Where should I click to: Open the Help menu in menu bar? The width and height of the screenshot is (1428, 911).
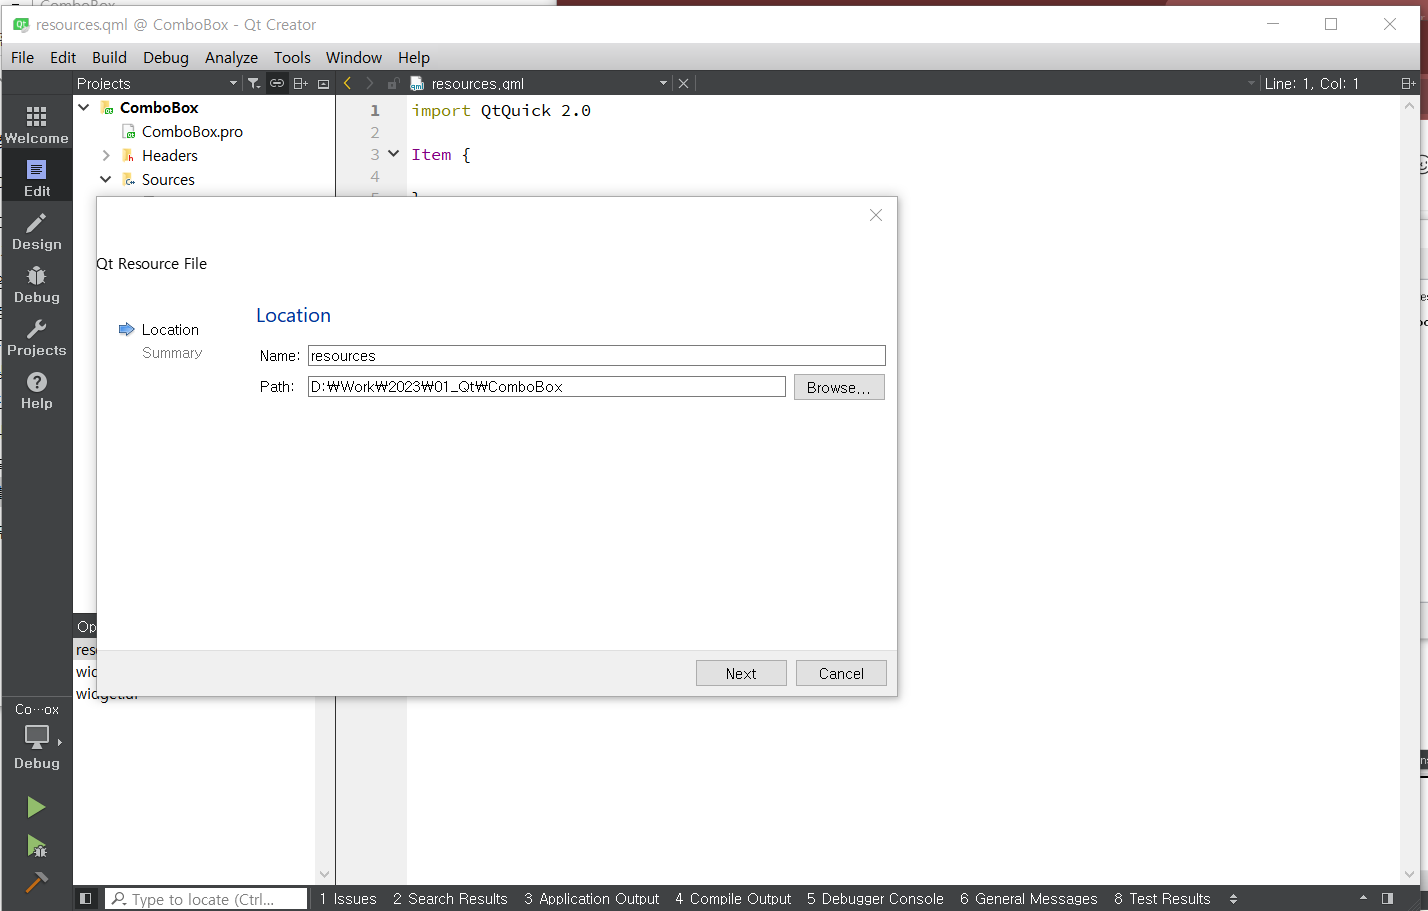[414, 57]
